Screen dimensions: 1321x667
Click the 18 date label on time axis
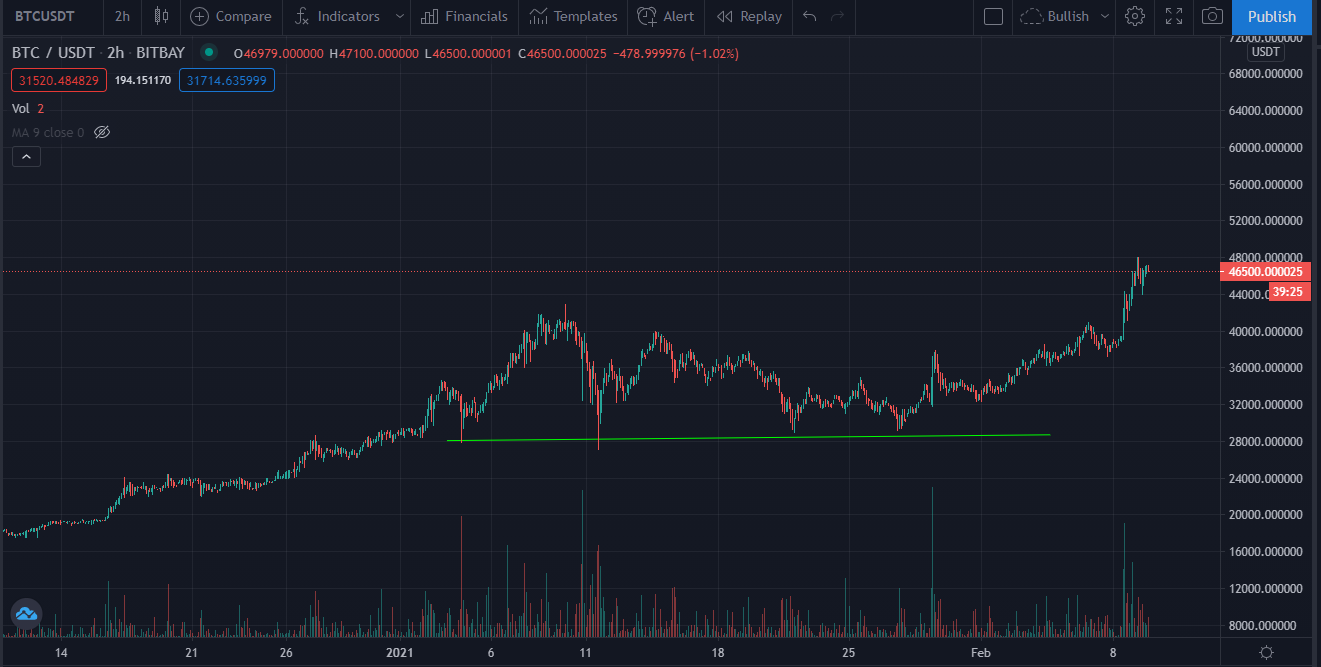718,653
